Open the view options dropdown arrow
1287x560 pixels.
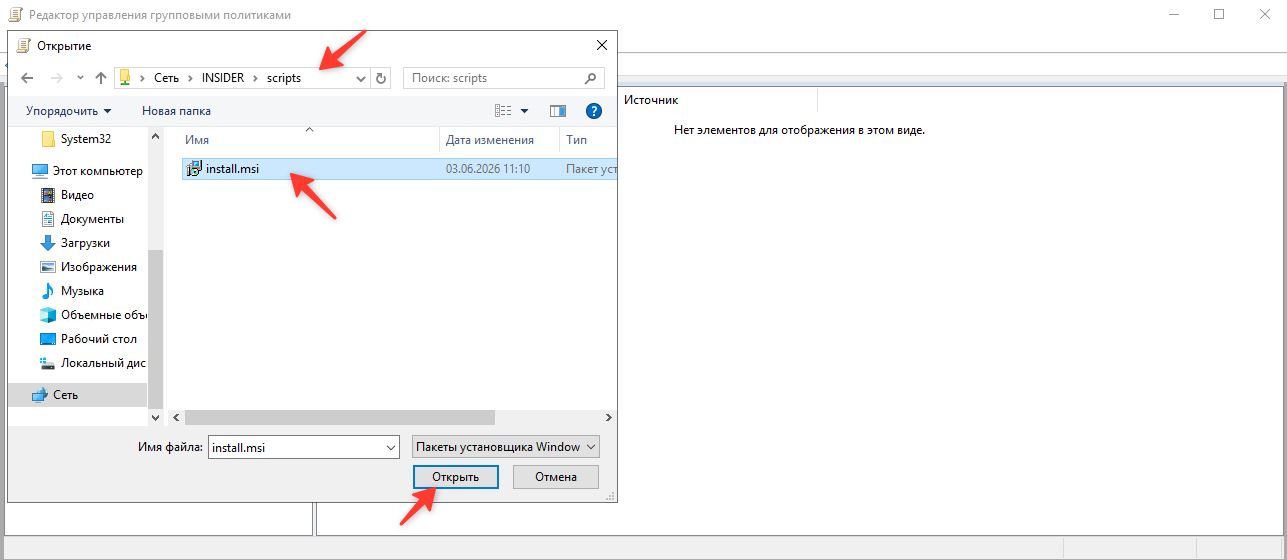(x=524, y=111)
